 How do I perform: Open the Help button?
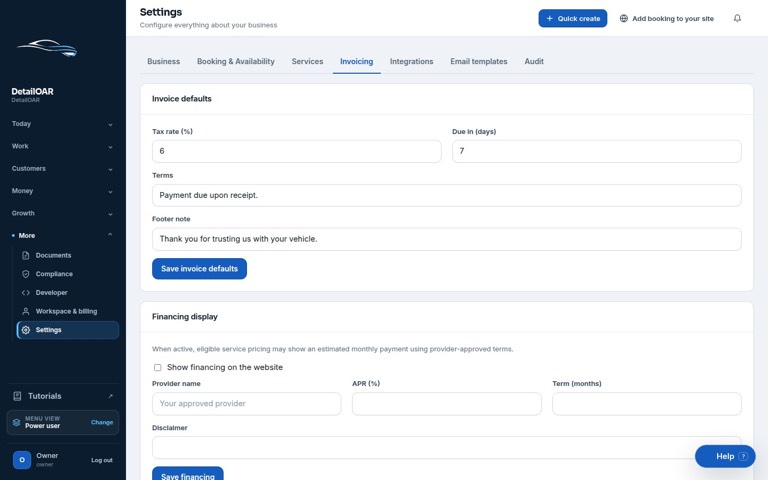tap(725, 456)
